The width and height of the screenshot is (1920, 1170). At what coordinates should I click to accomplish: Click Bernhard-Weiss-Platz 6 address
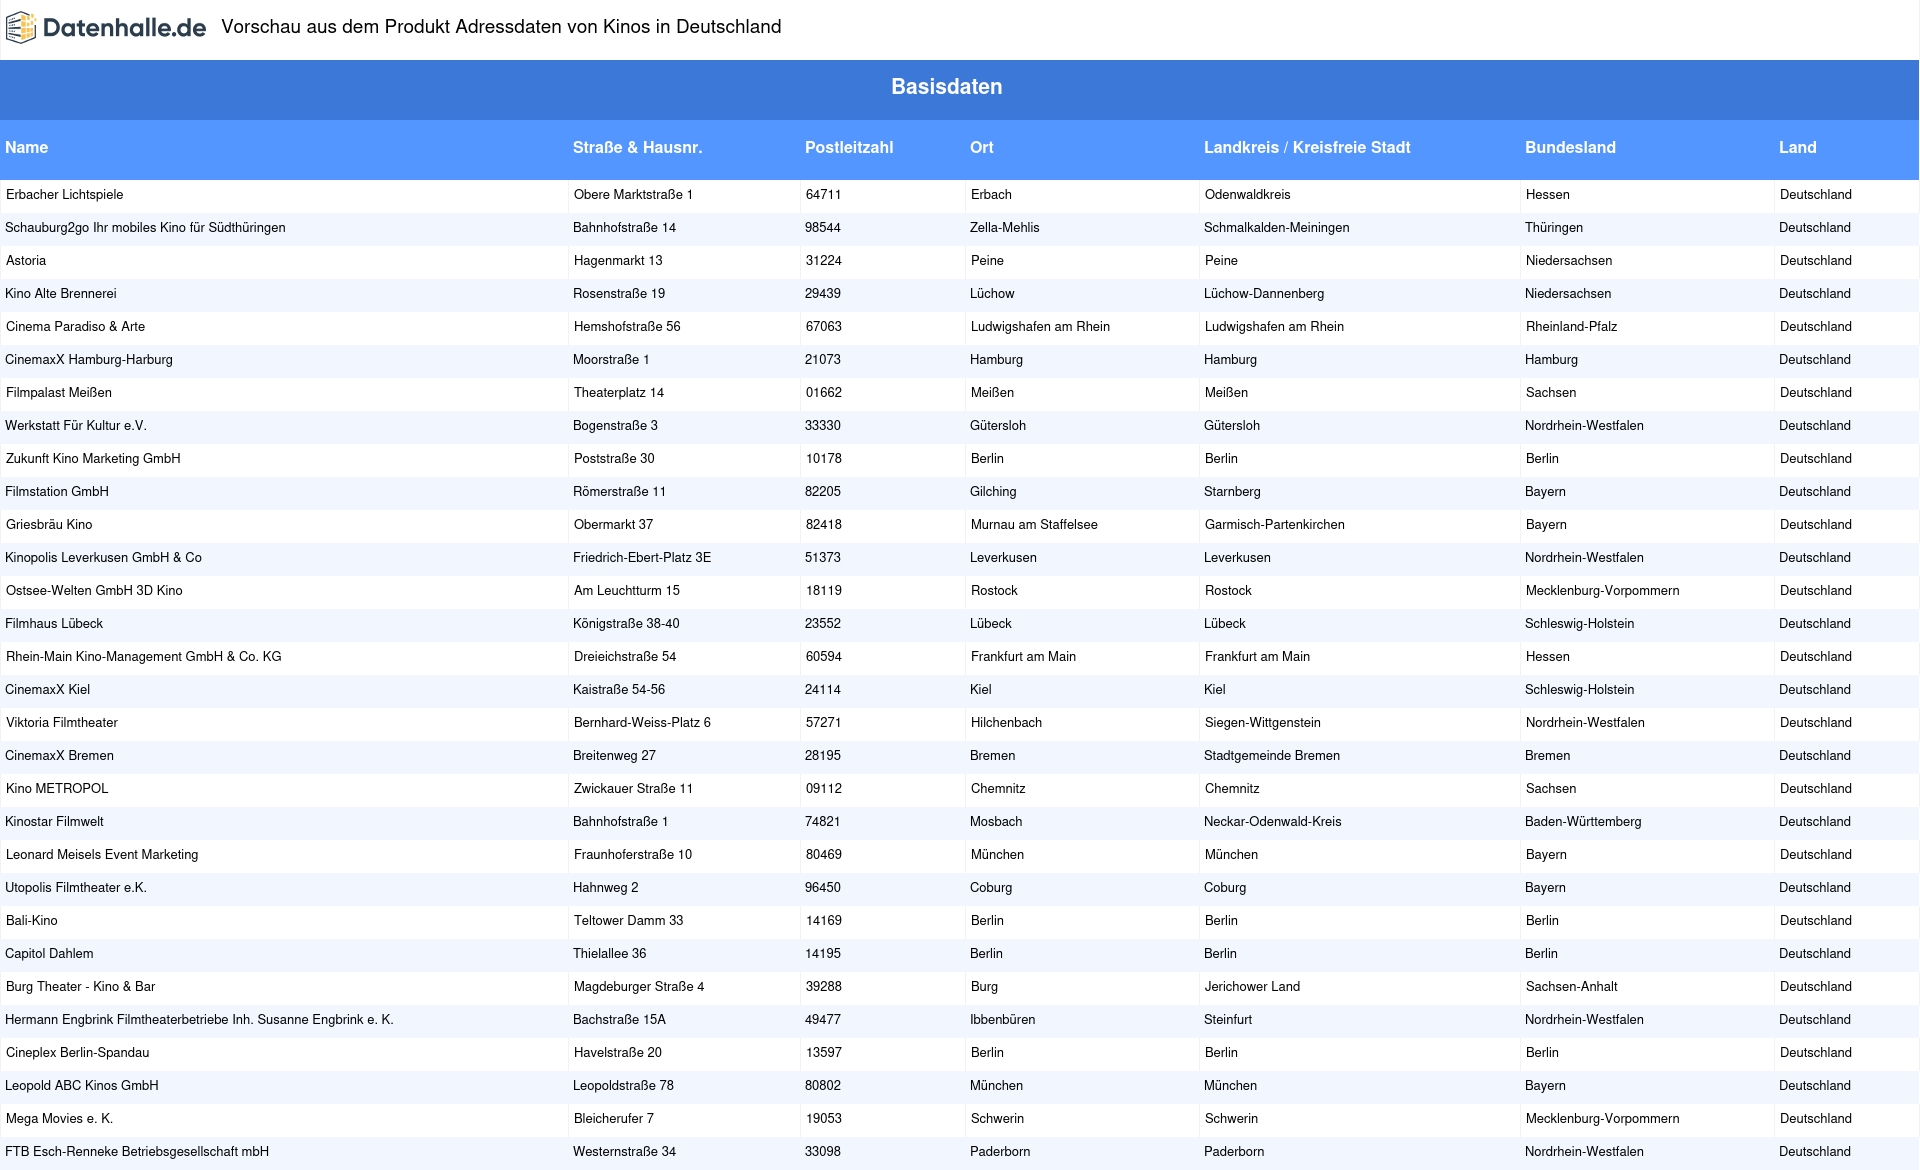(x=642, y=723)
